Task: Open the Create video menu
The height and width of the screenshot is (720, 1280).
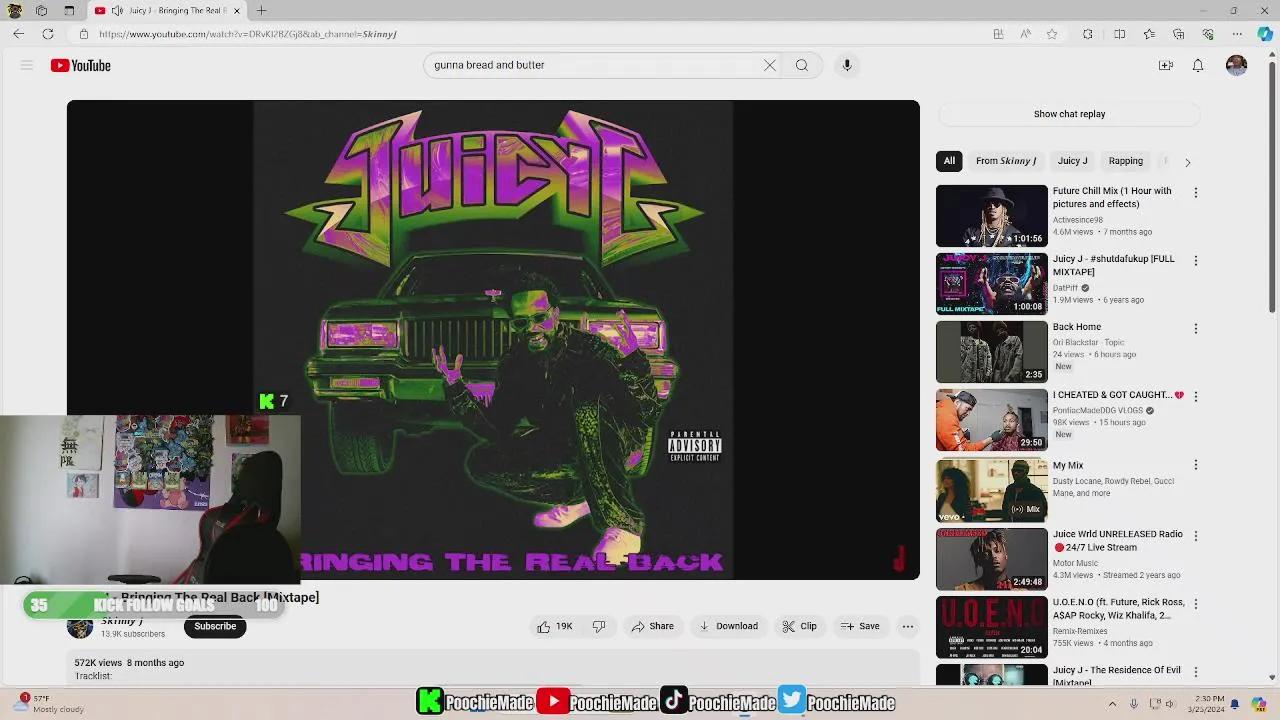Action: coord(1166,65)
